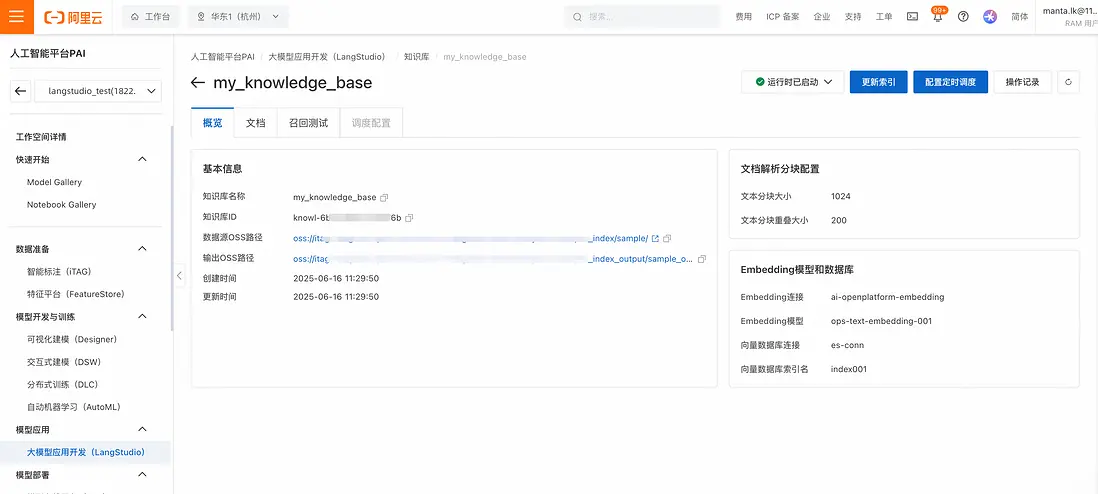Click the es-conn vector database value
The image size is (1098, 494).
847,345
